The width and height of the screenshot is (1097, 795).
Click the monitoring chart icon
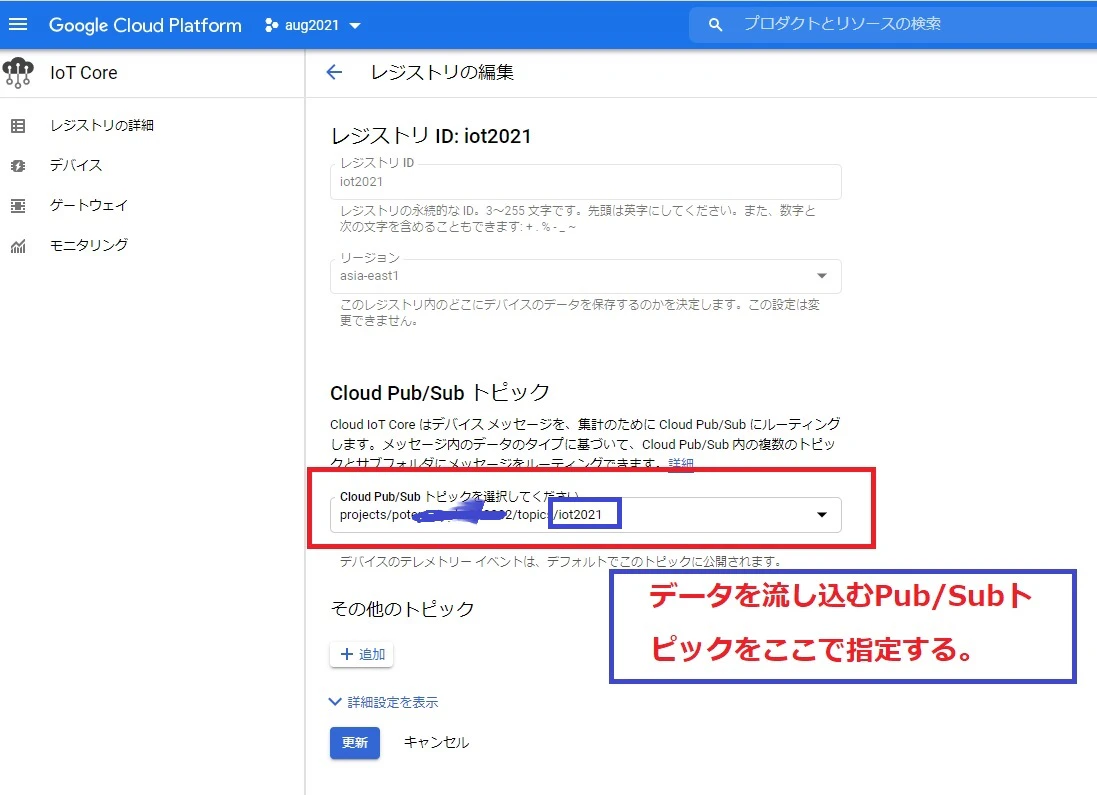[18, 246]
